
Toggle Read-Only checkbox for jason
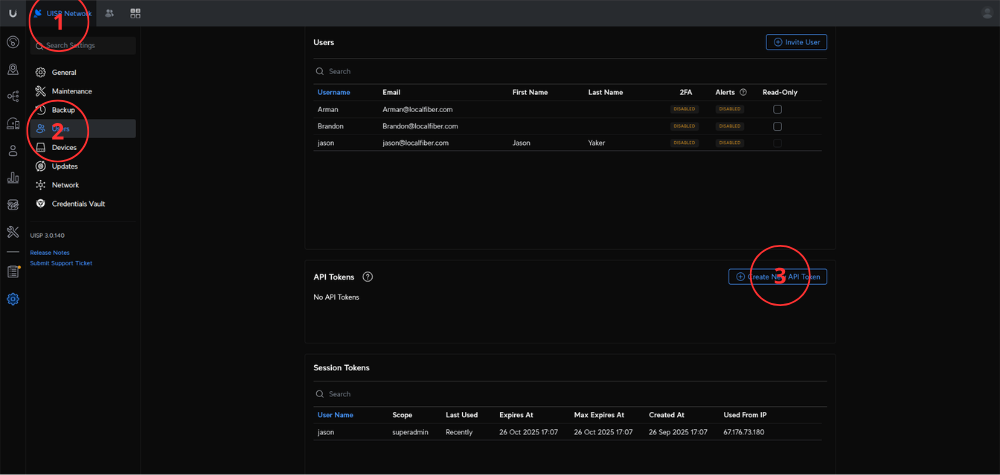pyautogui.click(x=777, y=143)
